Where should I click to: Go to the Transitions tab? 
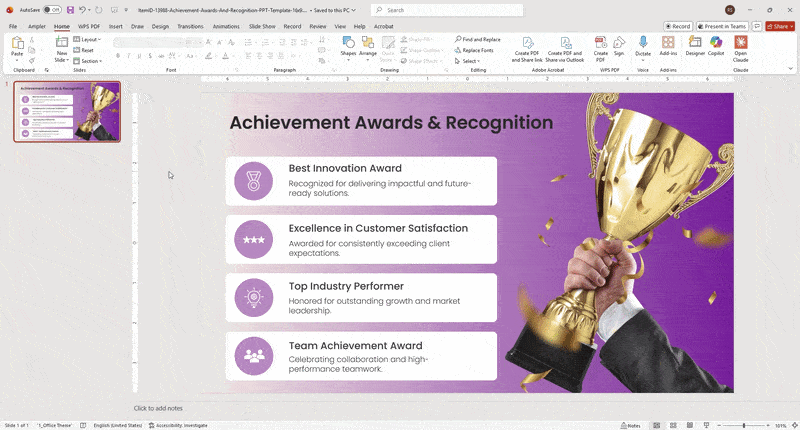[190, 26]
